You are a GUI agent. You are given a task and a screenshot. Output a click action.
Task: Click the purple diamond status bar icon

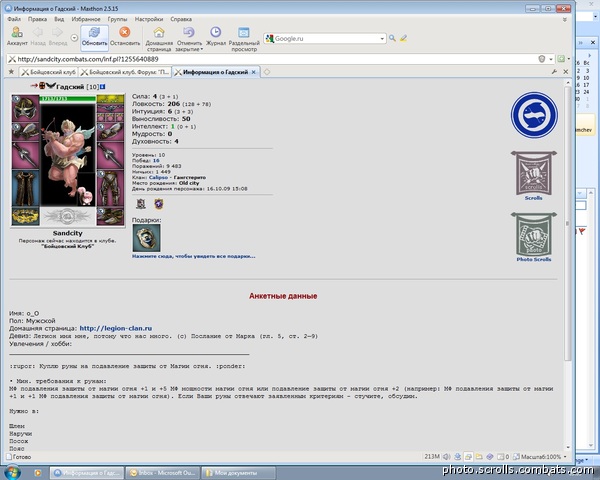click(489, 457)
